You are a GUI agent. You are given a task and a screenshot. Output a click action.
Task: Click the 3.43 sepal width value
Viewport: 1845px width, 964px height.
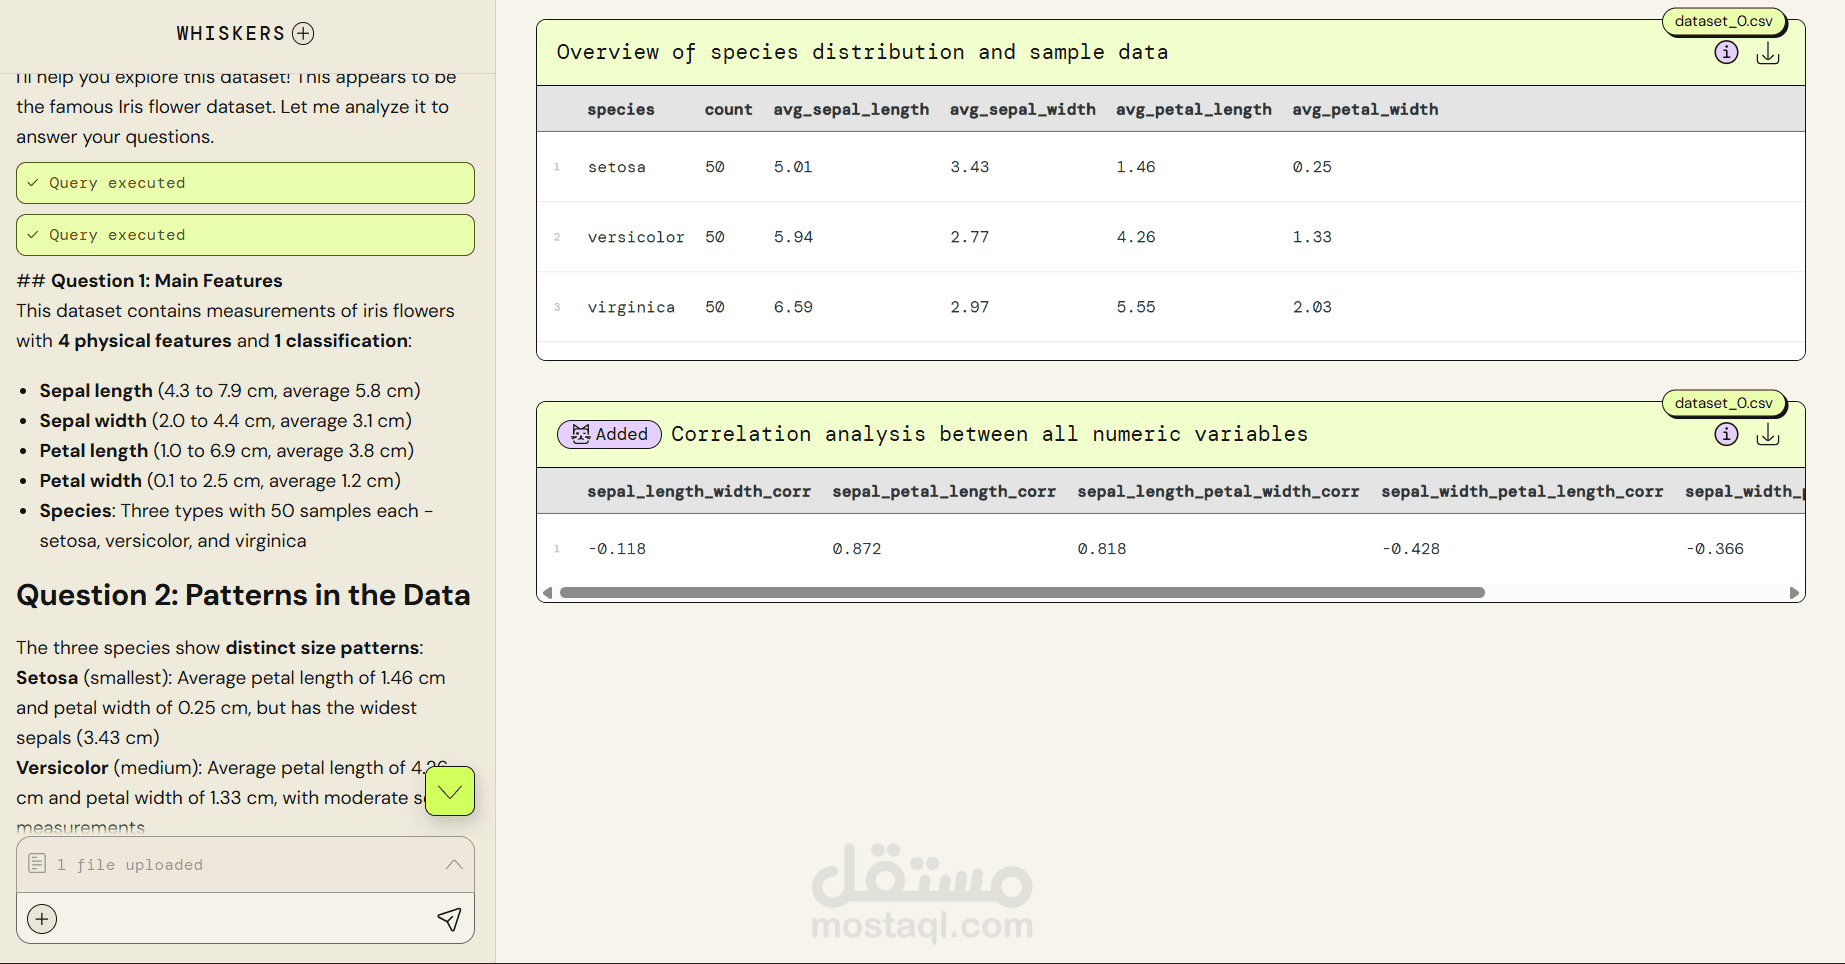click(x=969, y=167)
